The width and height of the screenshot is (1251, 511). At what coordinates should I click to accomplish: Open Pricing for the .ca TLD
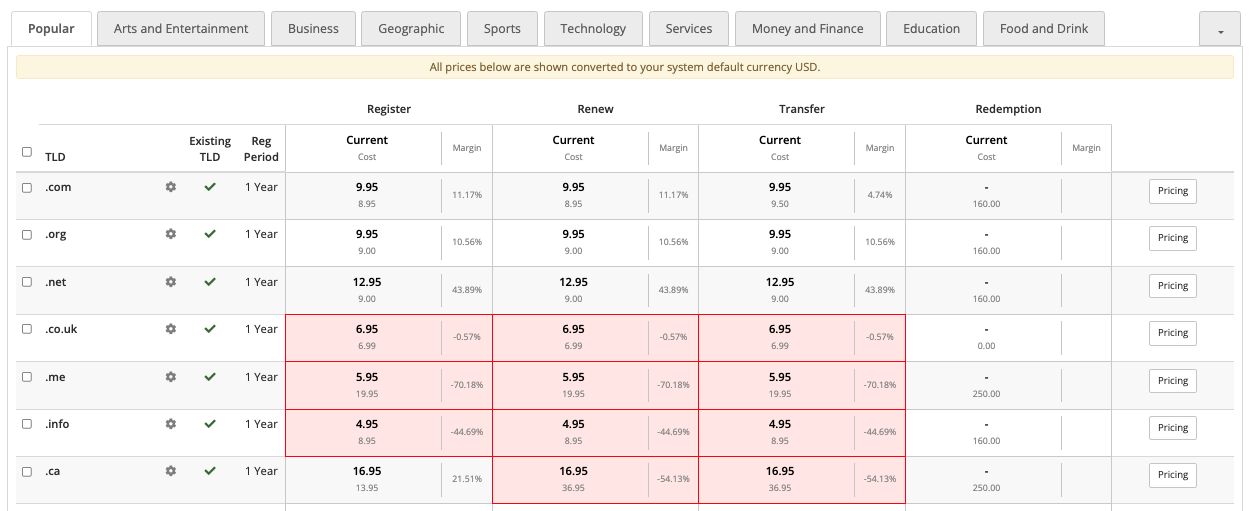tap(1173, 475)
